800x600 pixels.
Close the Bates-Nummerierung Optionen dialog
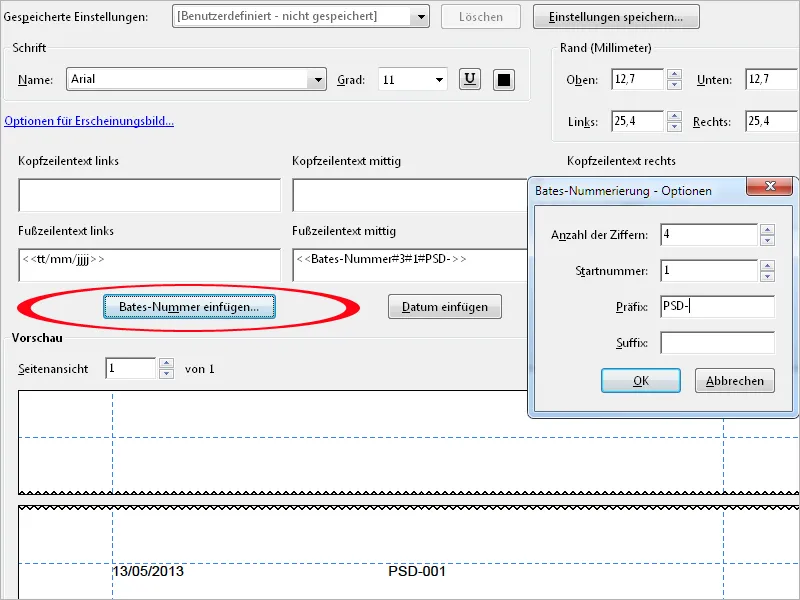click(x=770, y=186)
